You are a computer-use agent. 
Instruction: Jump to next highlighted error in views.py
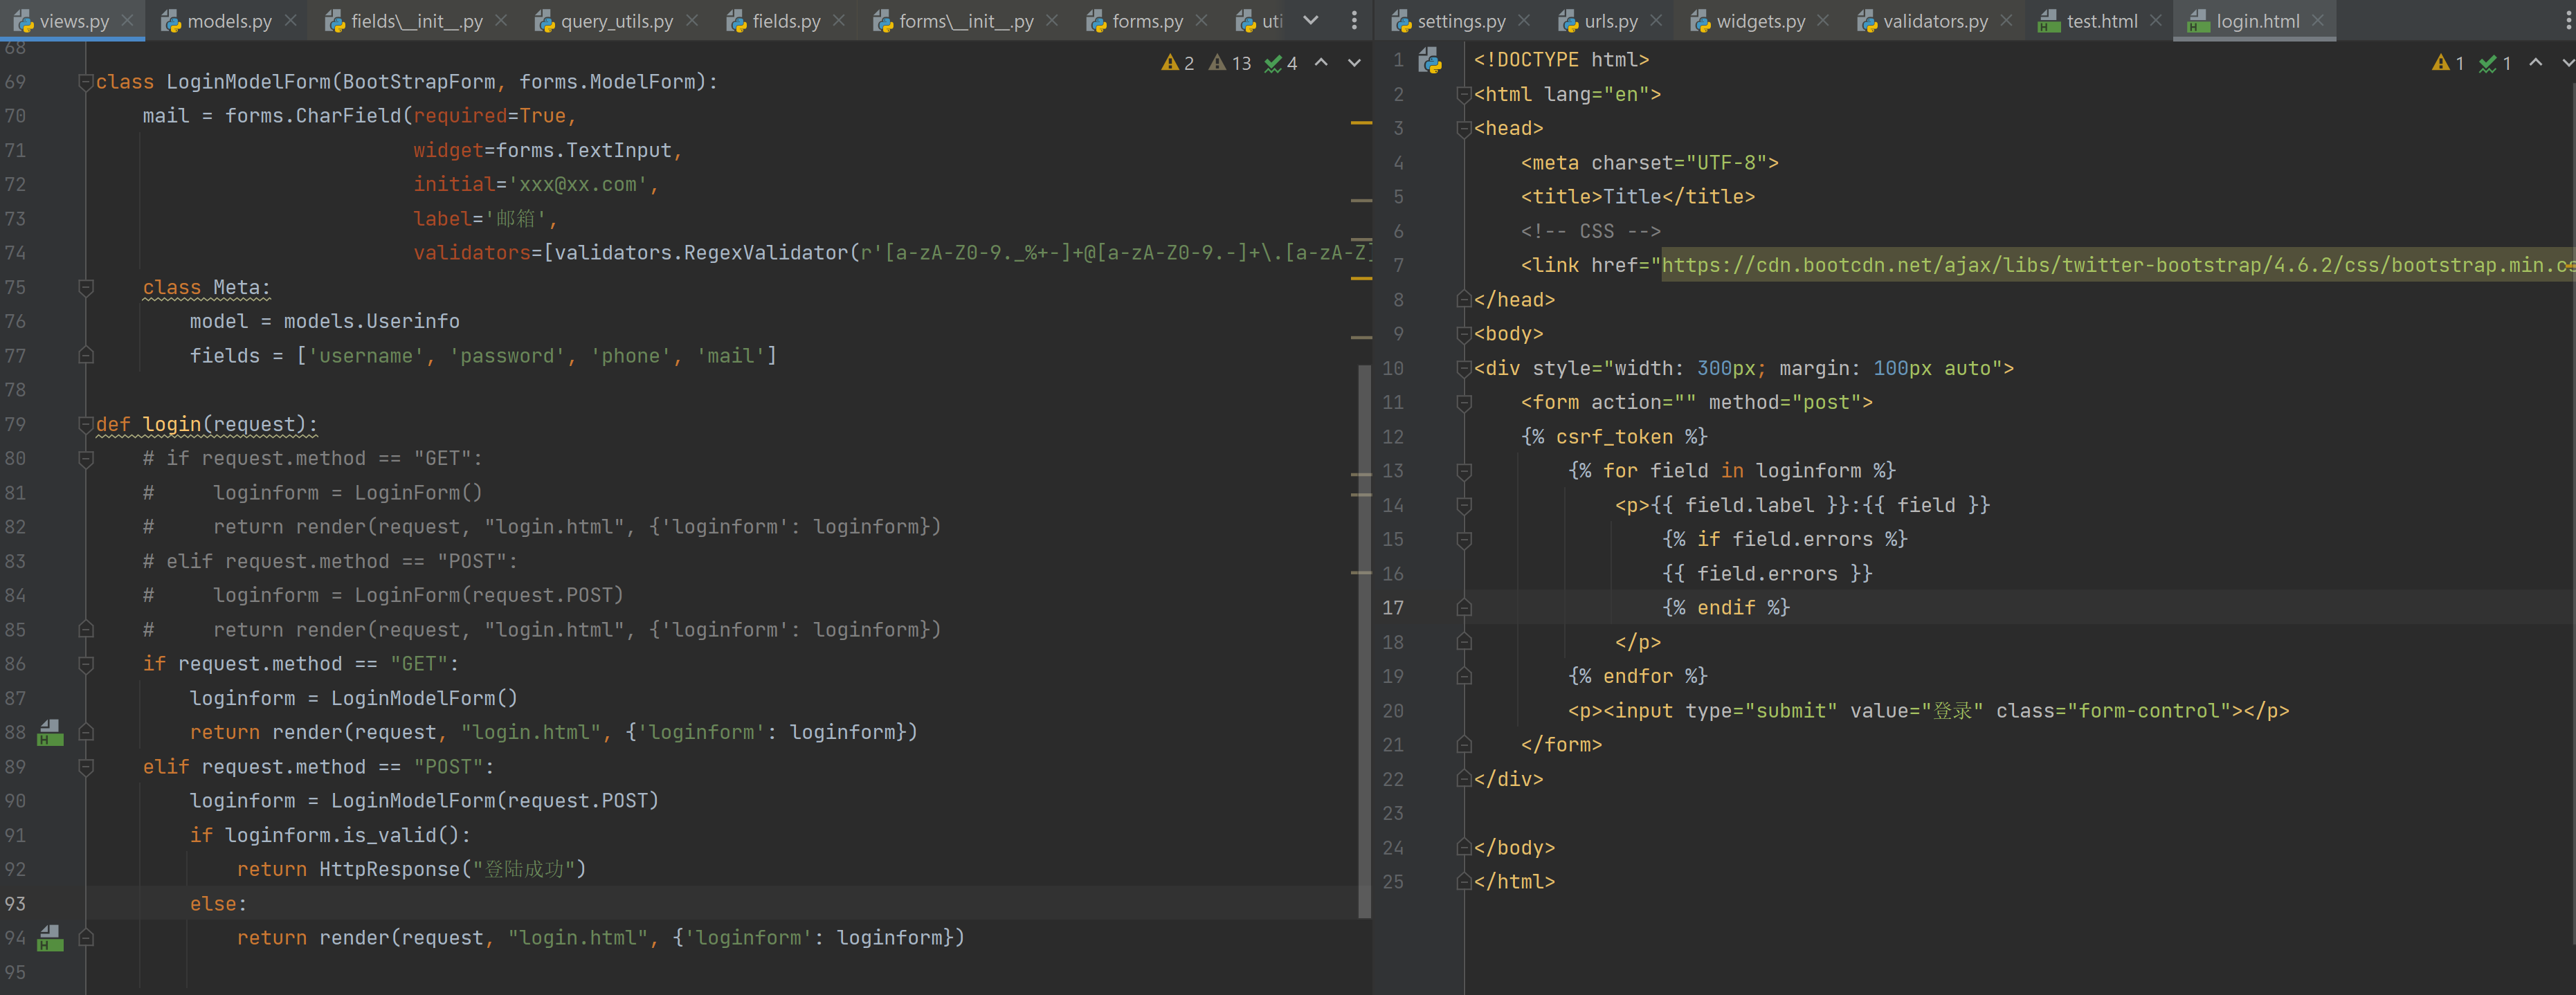1354,63
